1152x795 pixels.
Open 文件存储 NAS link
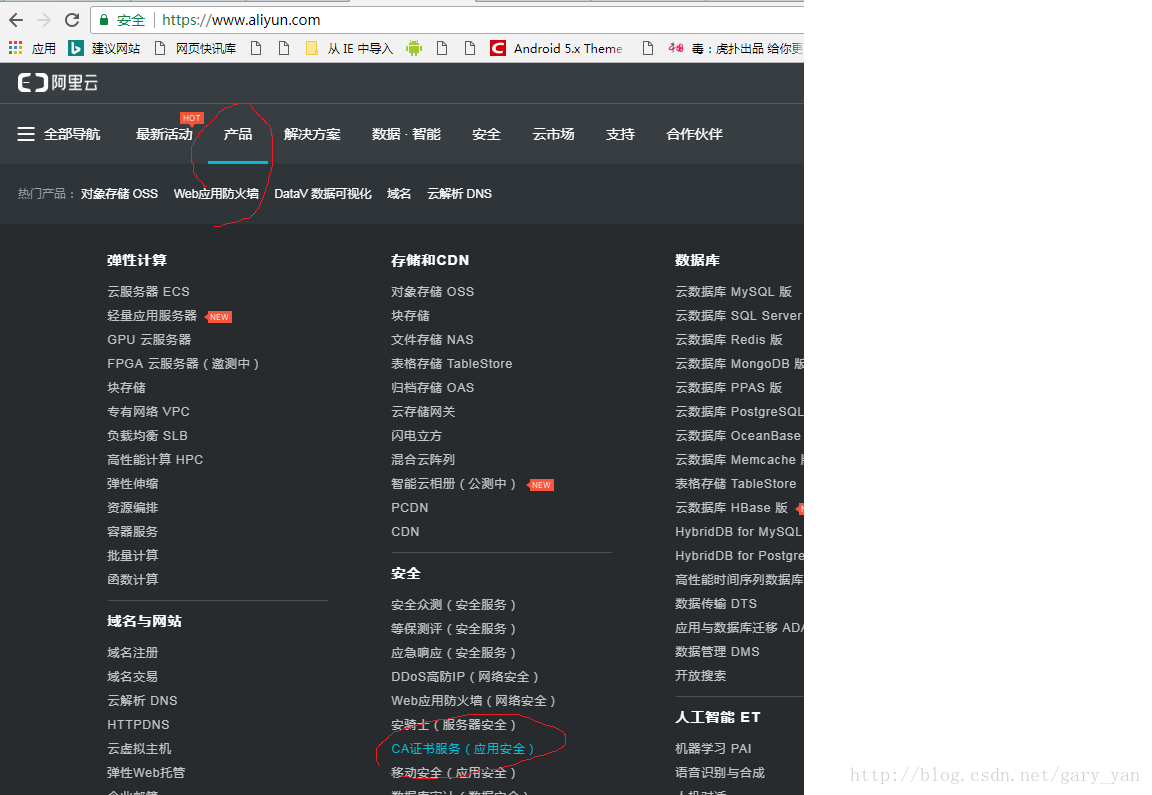(x=432, y=340)
